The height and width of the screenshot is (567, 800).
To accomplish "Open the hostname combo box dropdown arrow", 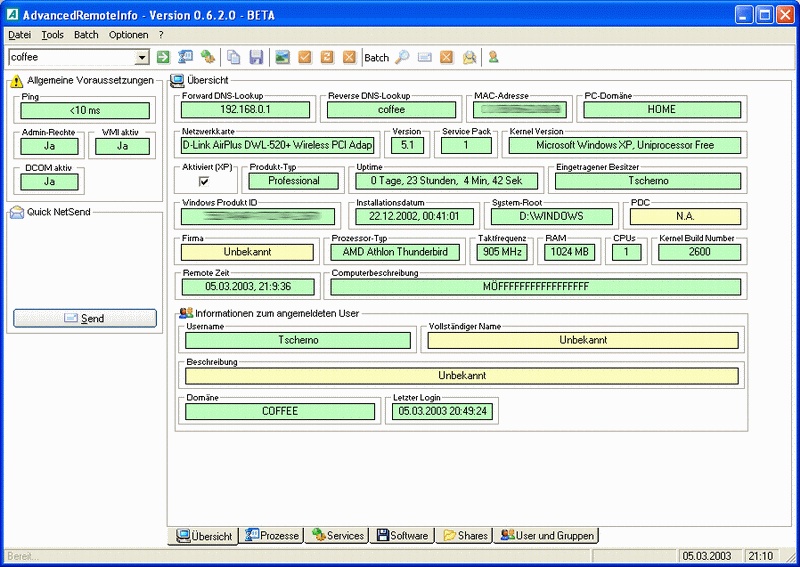I will 142,58.
